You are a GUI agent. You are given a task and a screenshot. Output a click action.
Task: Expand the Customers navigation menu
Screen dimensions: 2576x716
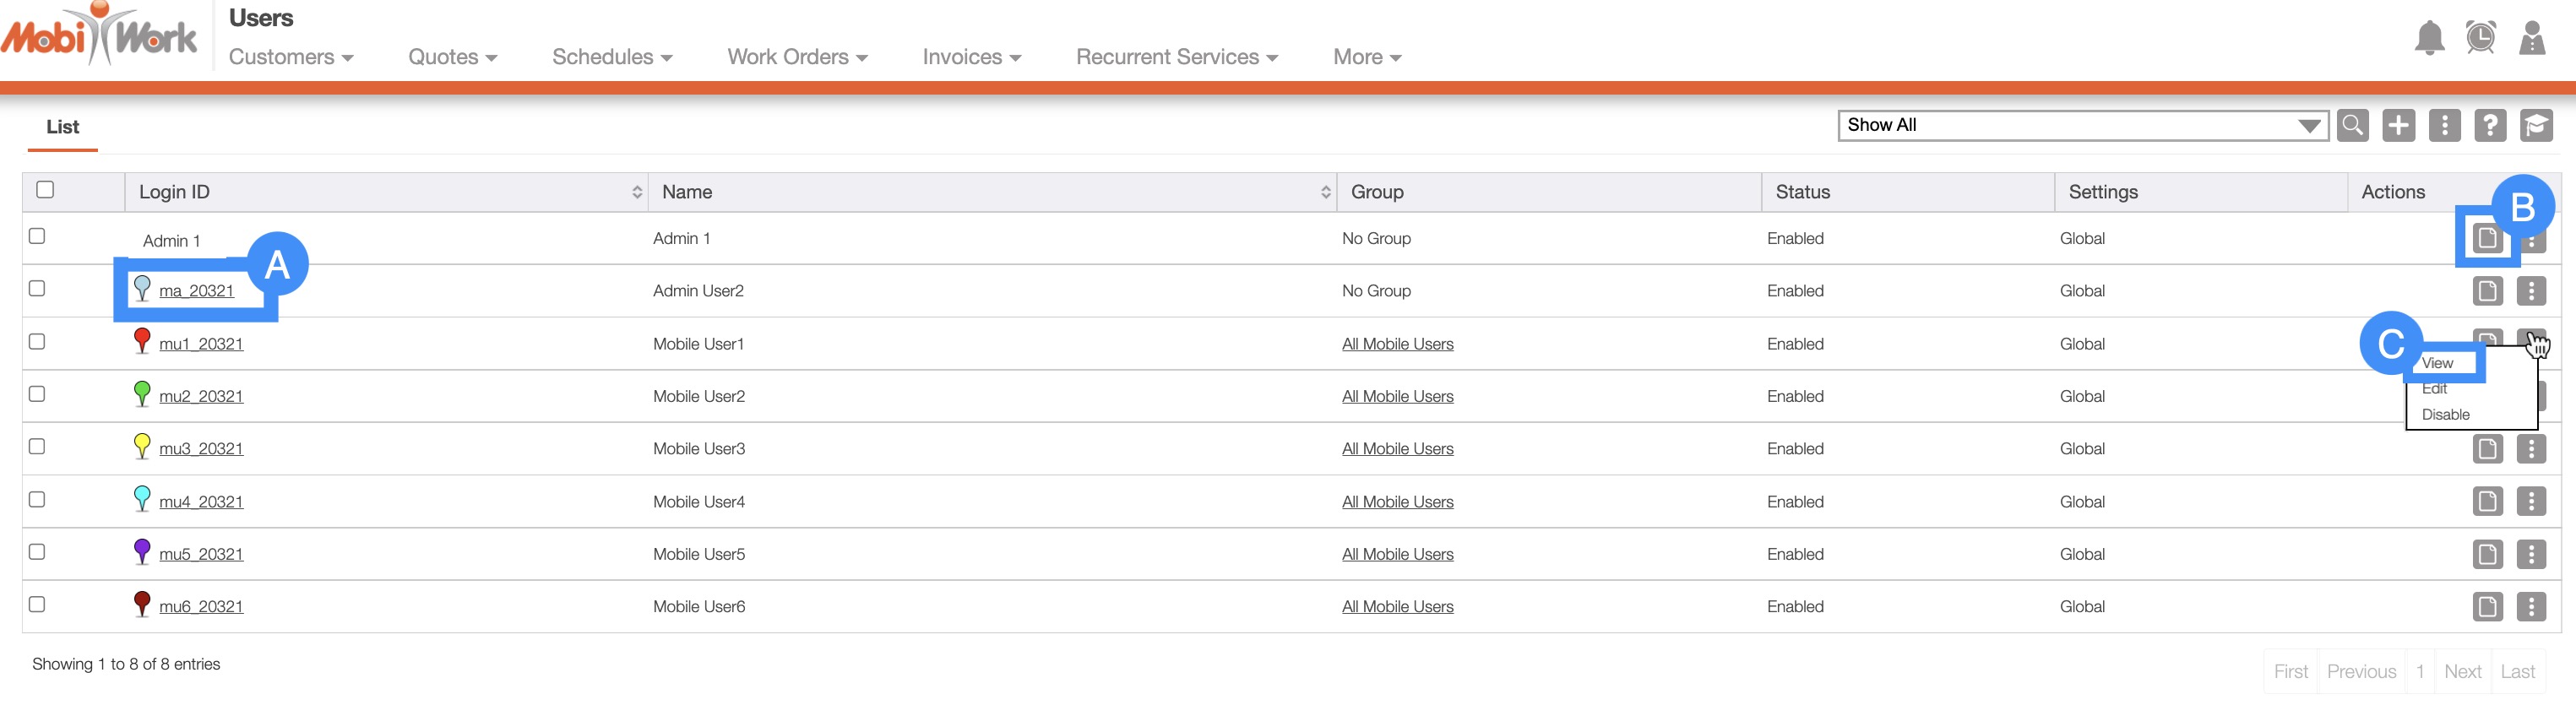[x=290, y=57]
